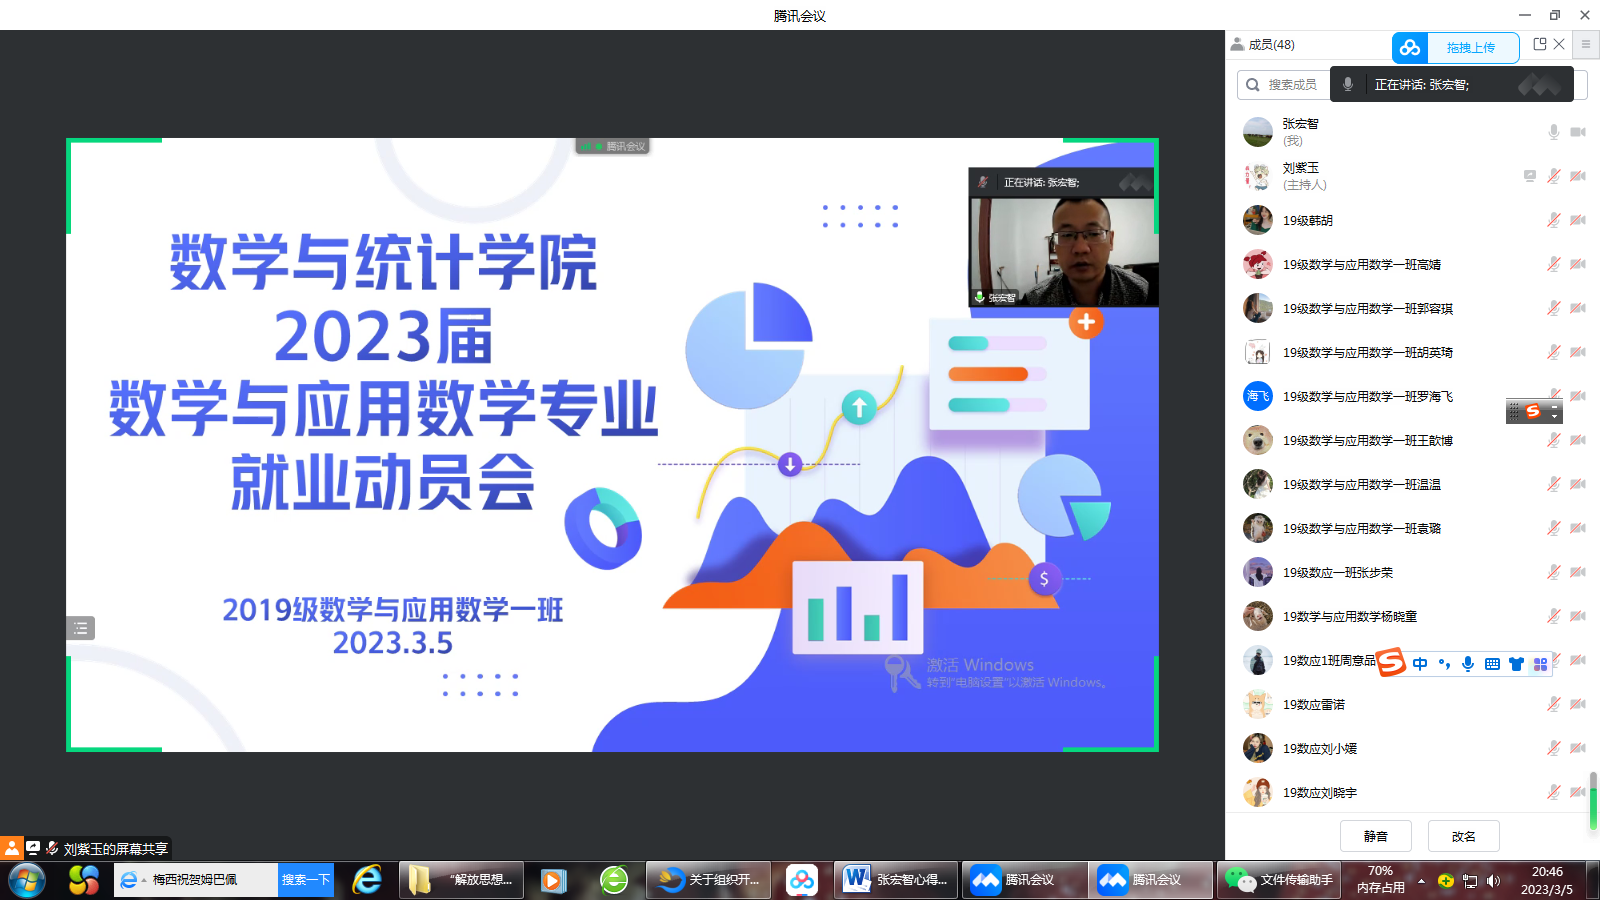Click Sogou voice input microphone icon
The height and width of the screenshot is (900, 1600).
(x=1468, y=664)
